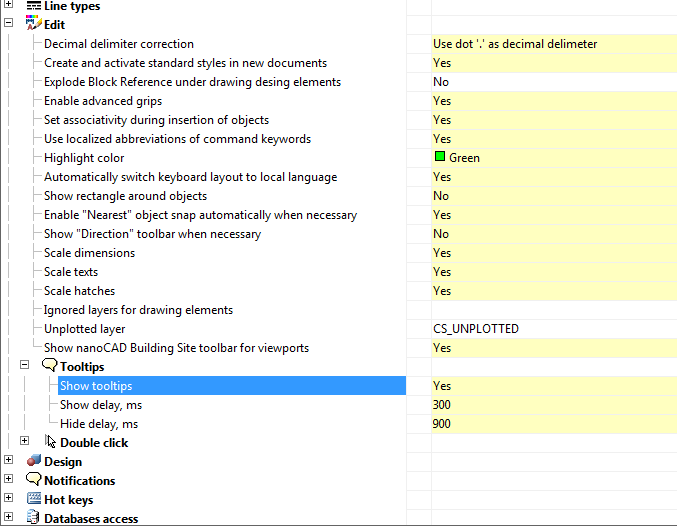Click the Hot keys keyboard icon
The image size is (677, 526).
pos(33,499)
